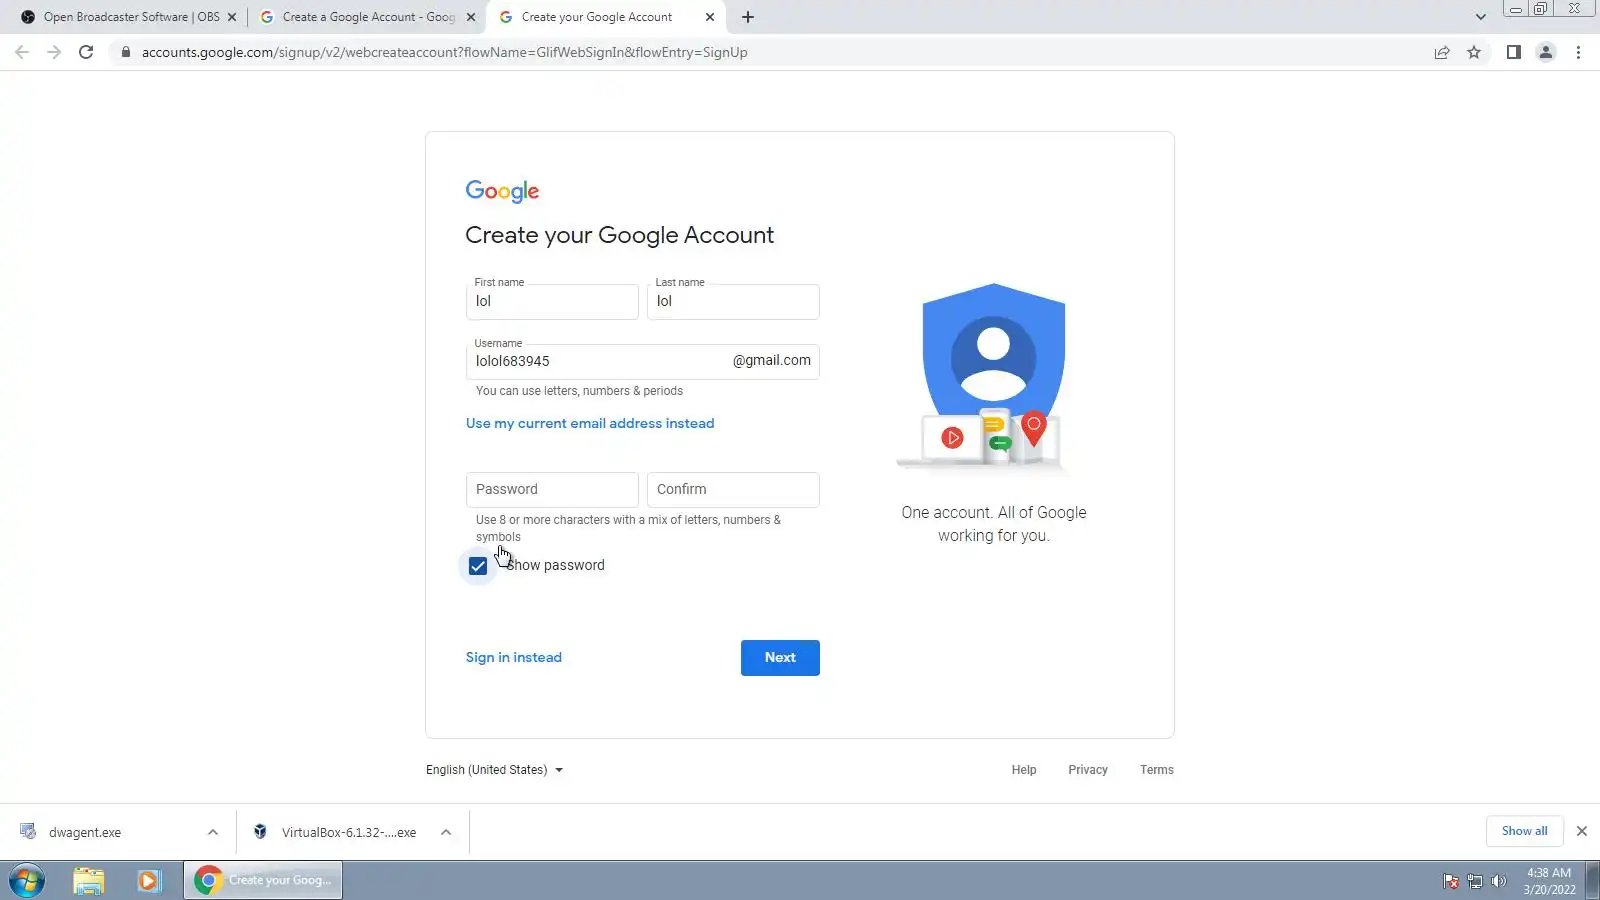The image size is (1600, 900).
Task: Click the Password field
Action: tap(552, 490)
